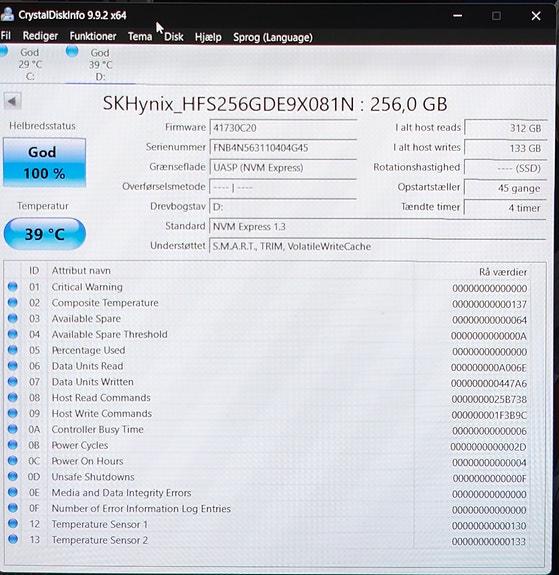Click the status dot for Power On Hours

point(12,460)
